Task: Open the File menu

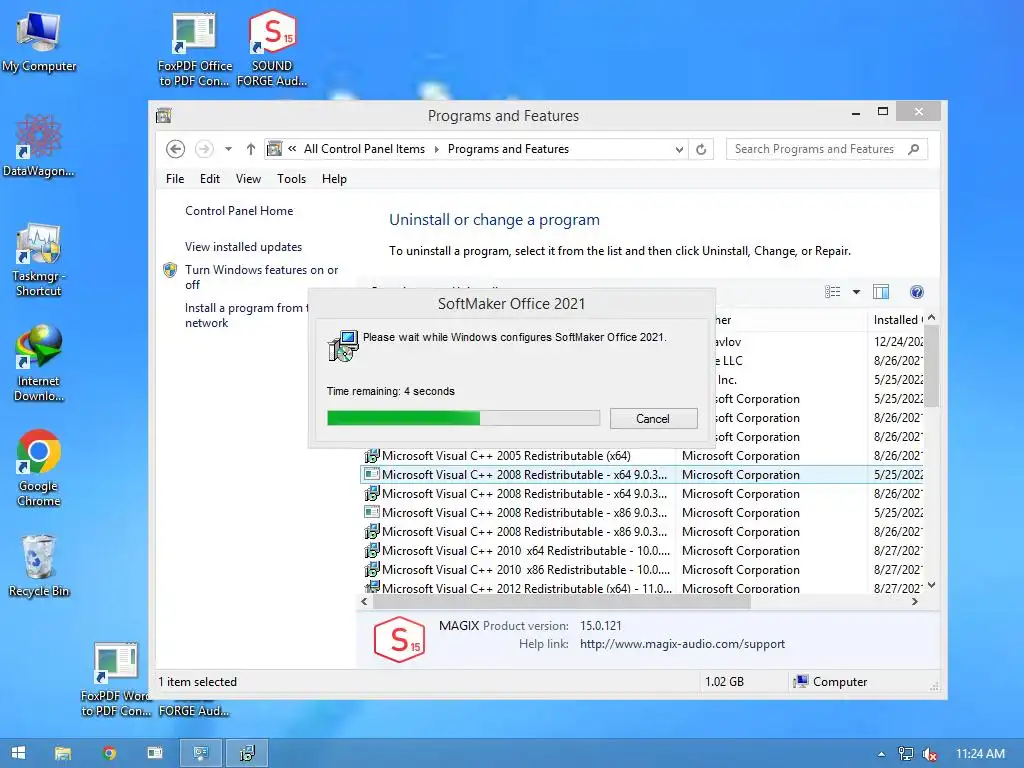Action: tap(175, 179)
